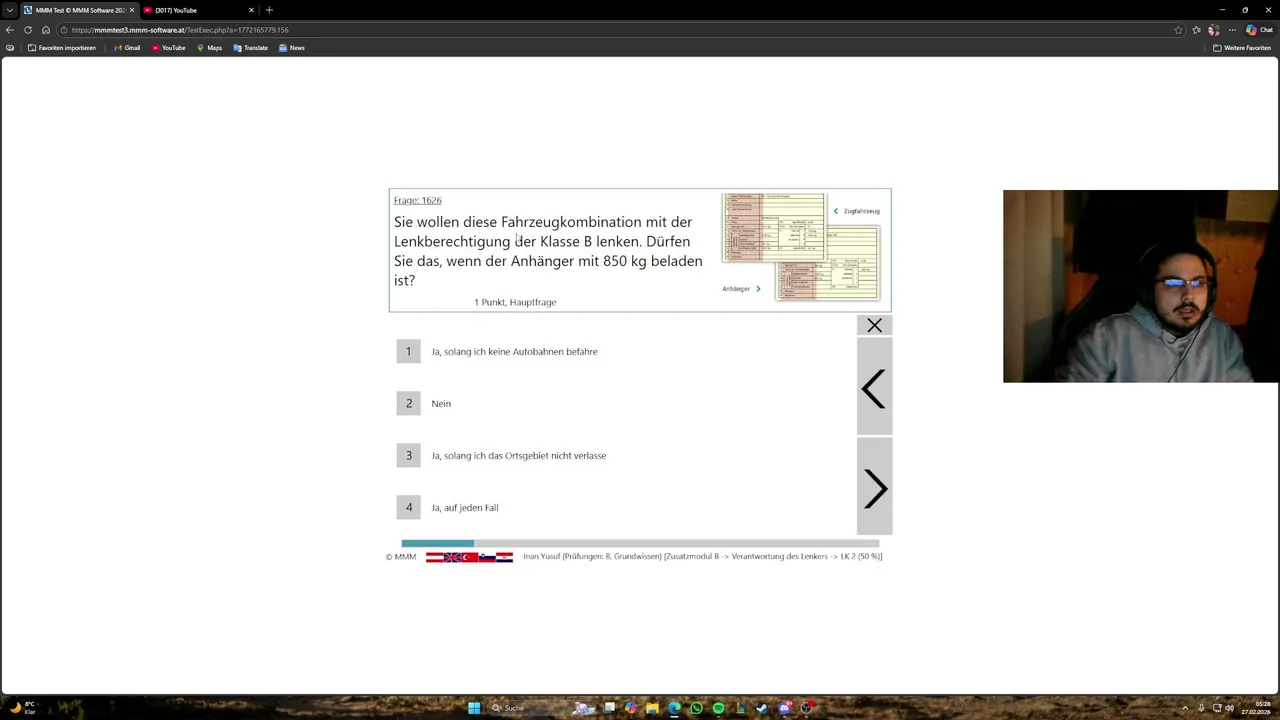
Task: Open 'Favoriten importieren' bookmark
Action: 62,48
